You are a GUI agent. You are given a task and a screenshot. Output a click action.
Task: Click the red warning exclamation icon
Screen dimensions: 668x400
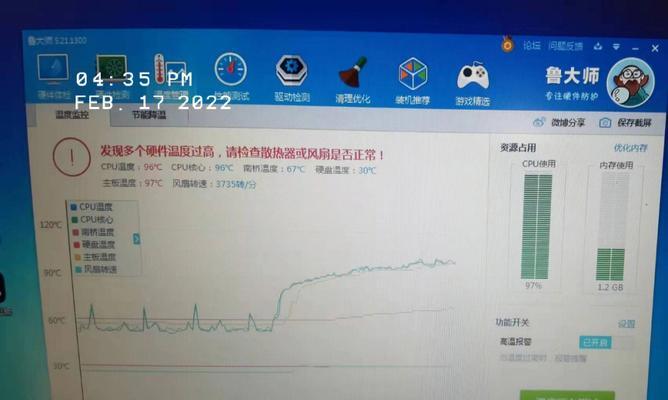72,157
